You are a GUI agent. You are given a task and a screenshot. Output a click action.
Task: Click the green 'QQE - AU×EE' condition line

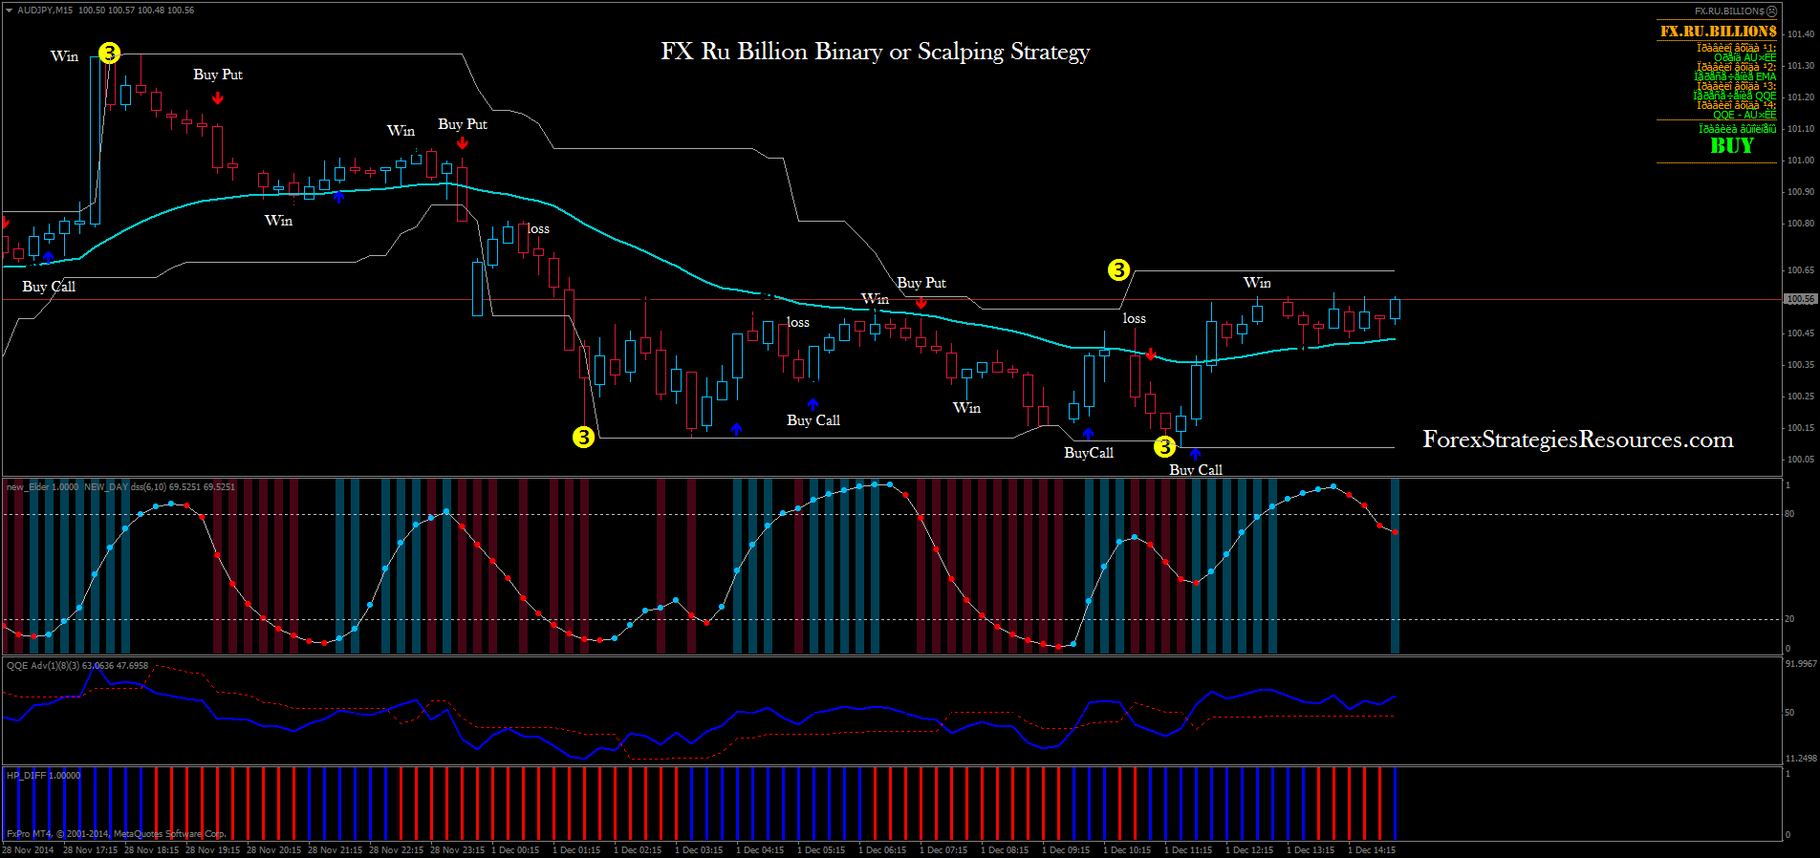pos(1744,115)
